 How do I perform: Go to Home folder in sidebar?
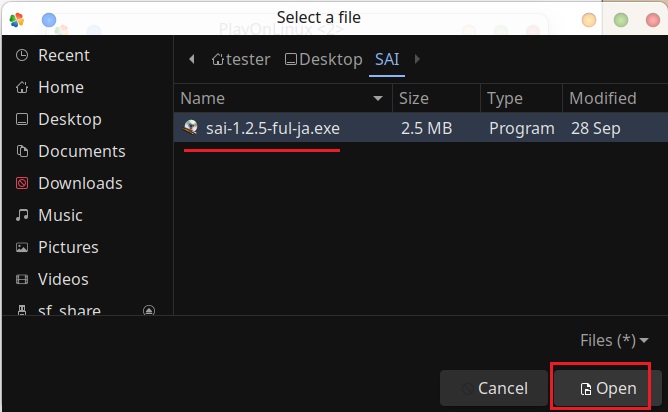coord(60,88)
